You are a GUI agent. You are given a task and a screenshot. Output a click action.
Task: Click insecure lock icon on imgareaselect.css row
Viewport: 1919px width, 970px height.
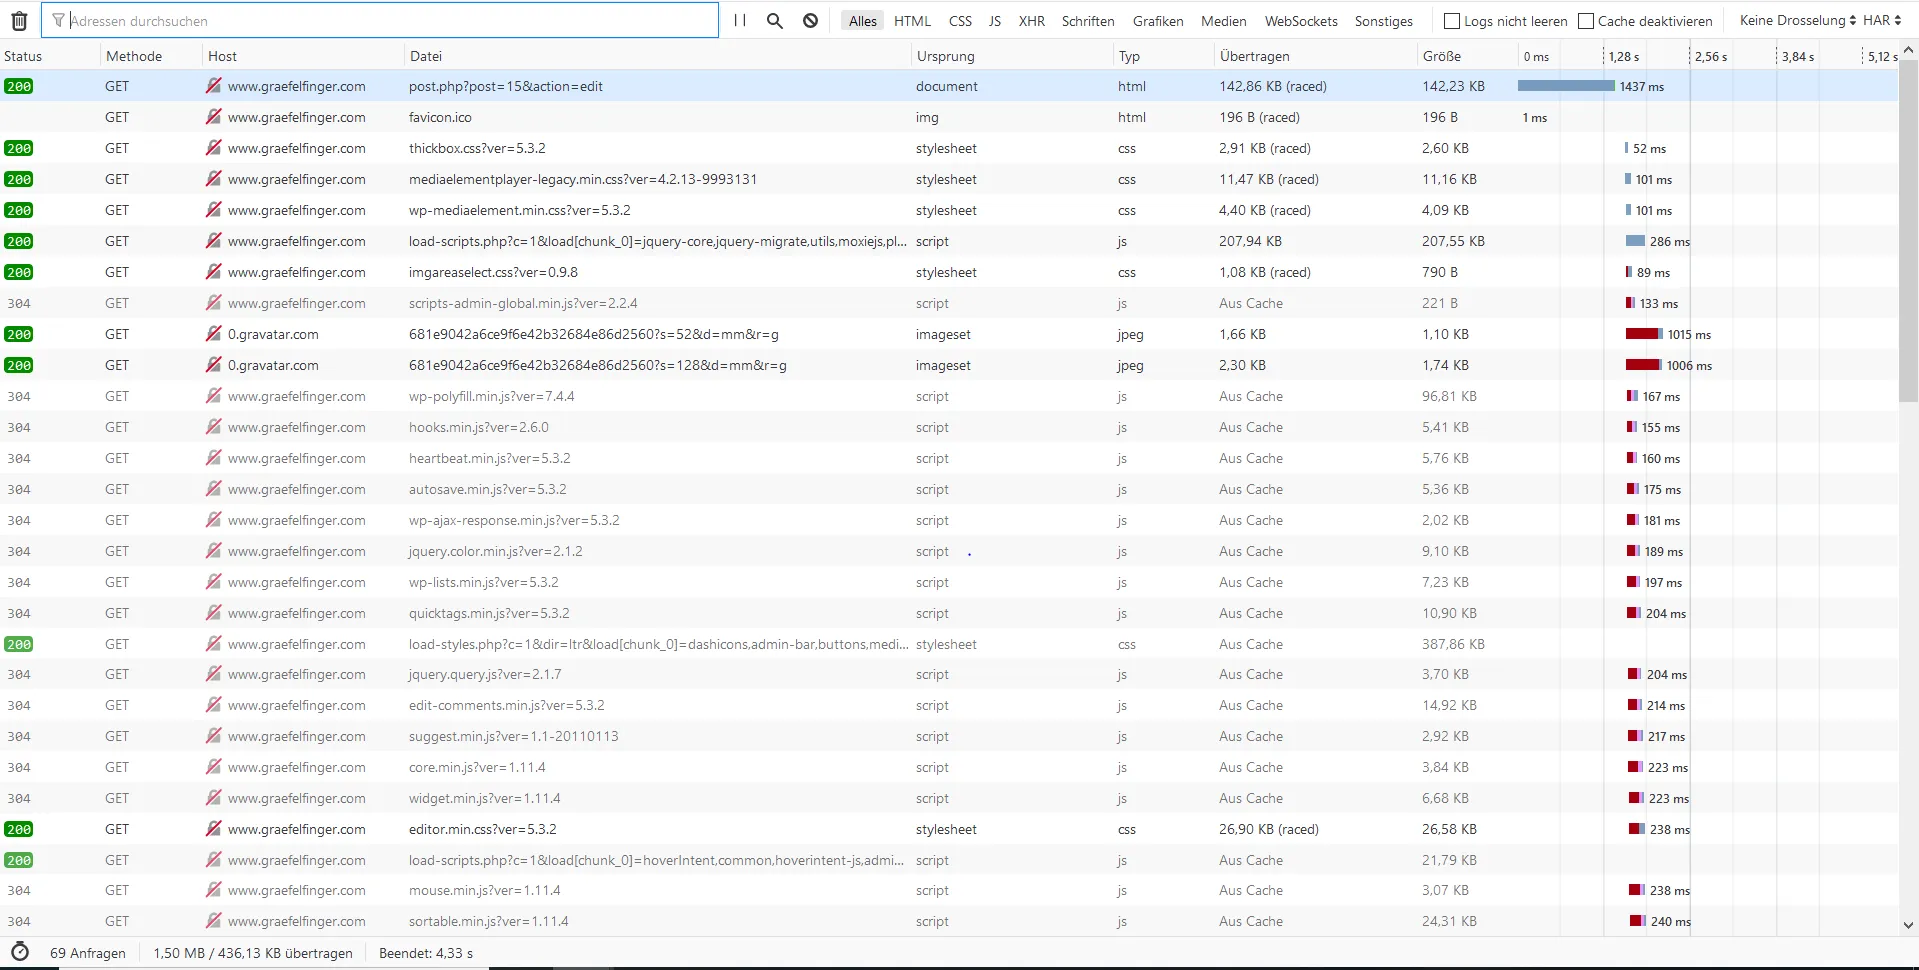(213, 272)
